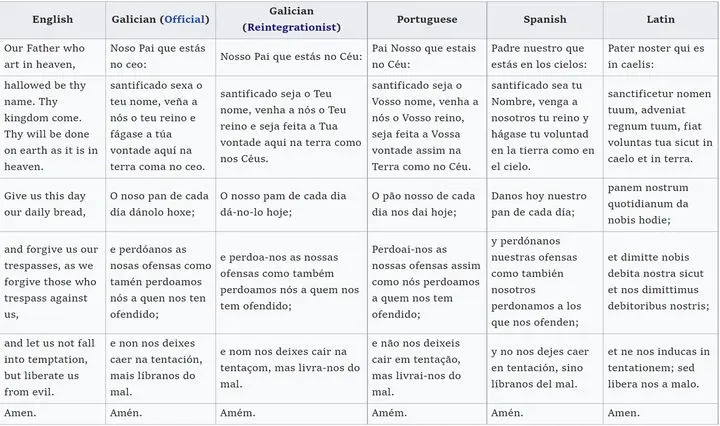Viewport: 720px width, 426px height.
Task: Click the 'Our Father who art in heaven' cell
Action: [x=52, y=56]
